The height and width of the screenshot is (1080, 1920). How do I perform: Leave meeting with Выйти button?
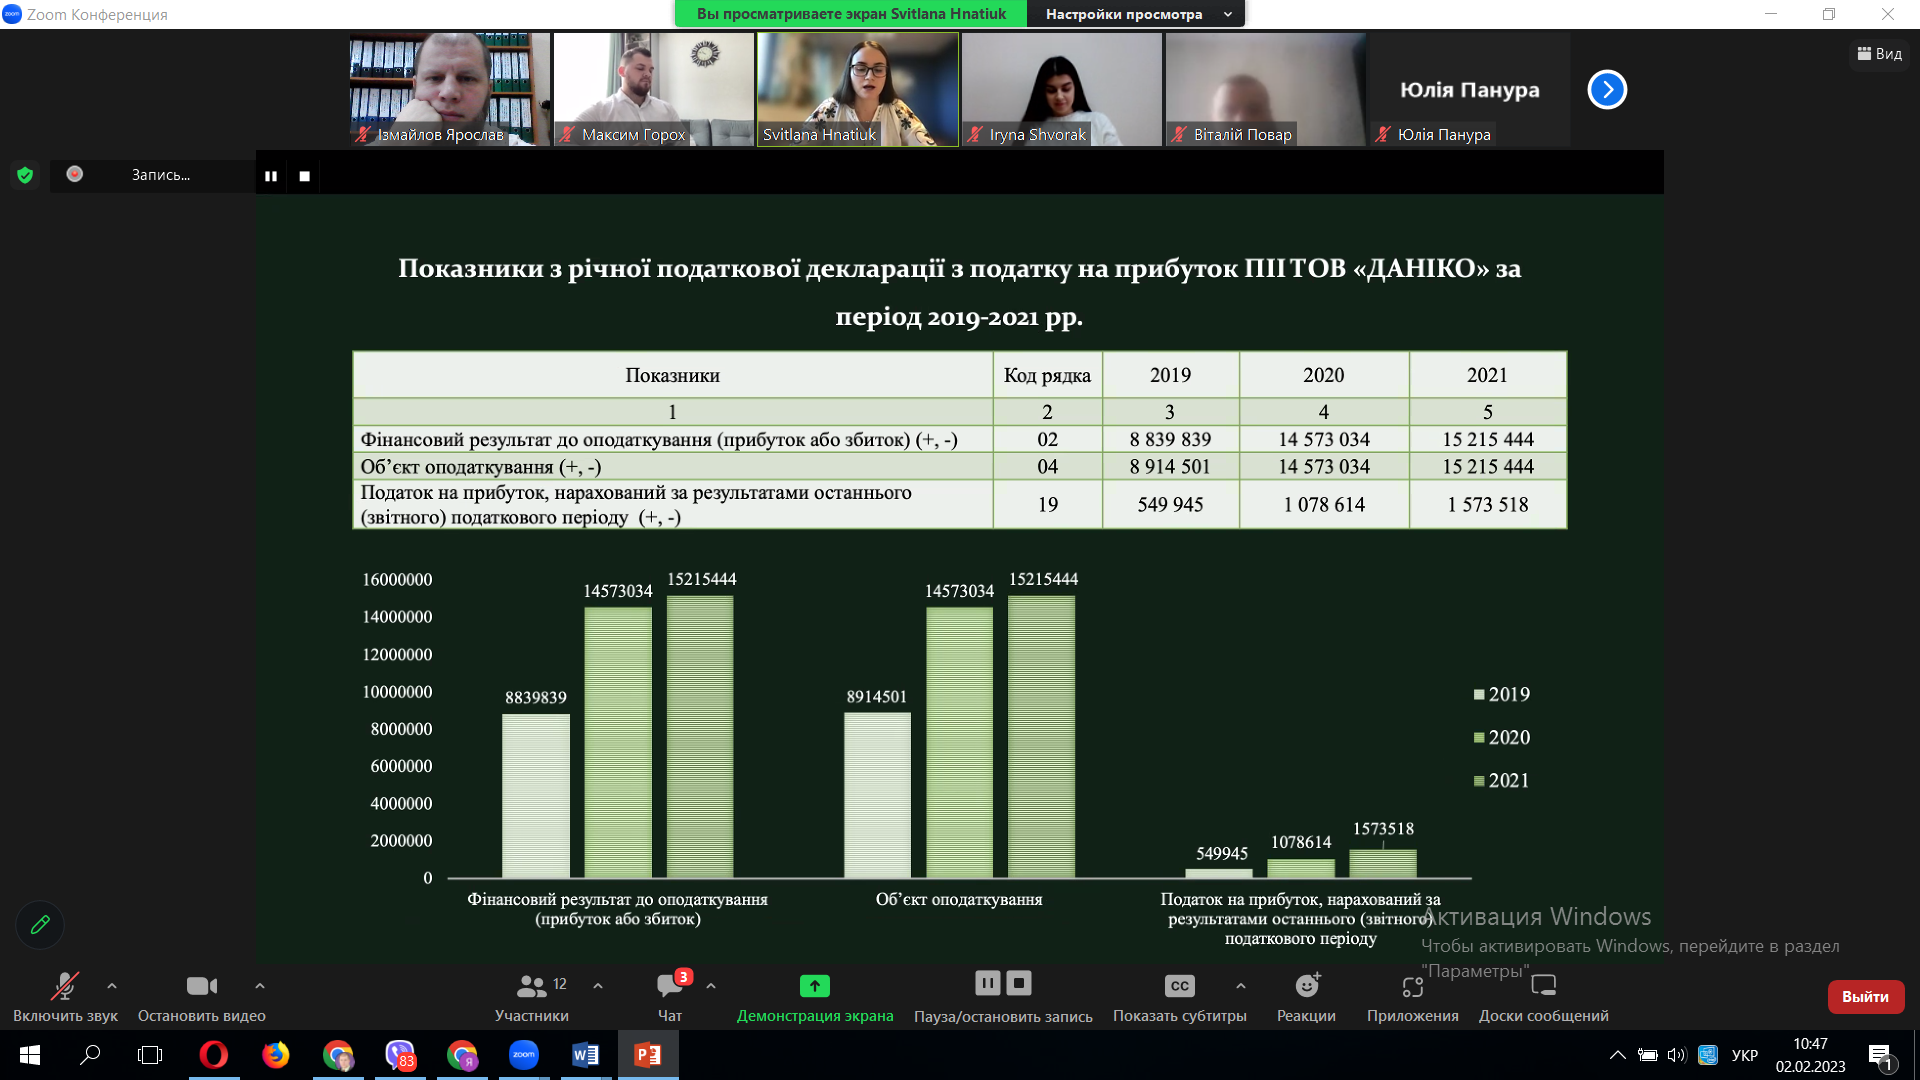[1866, 996]
